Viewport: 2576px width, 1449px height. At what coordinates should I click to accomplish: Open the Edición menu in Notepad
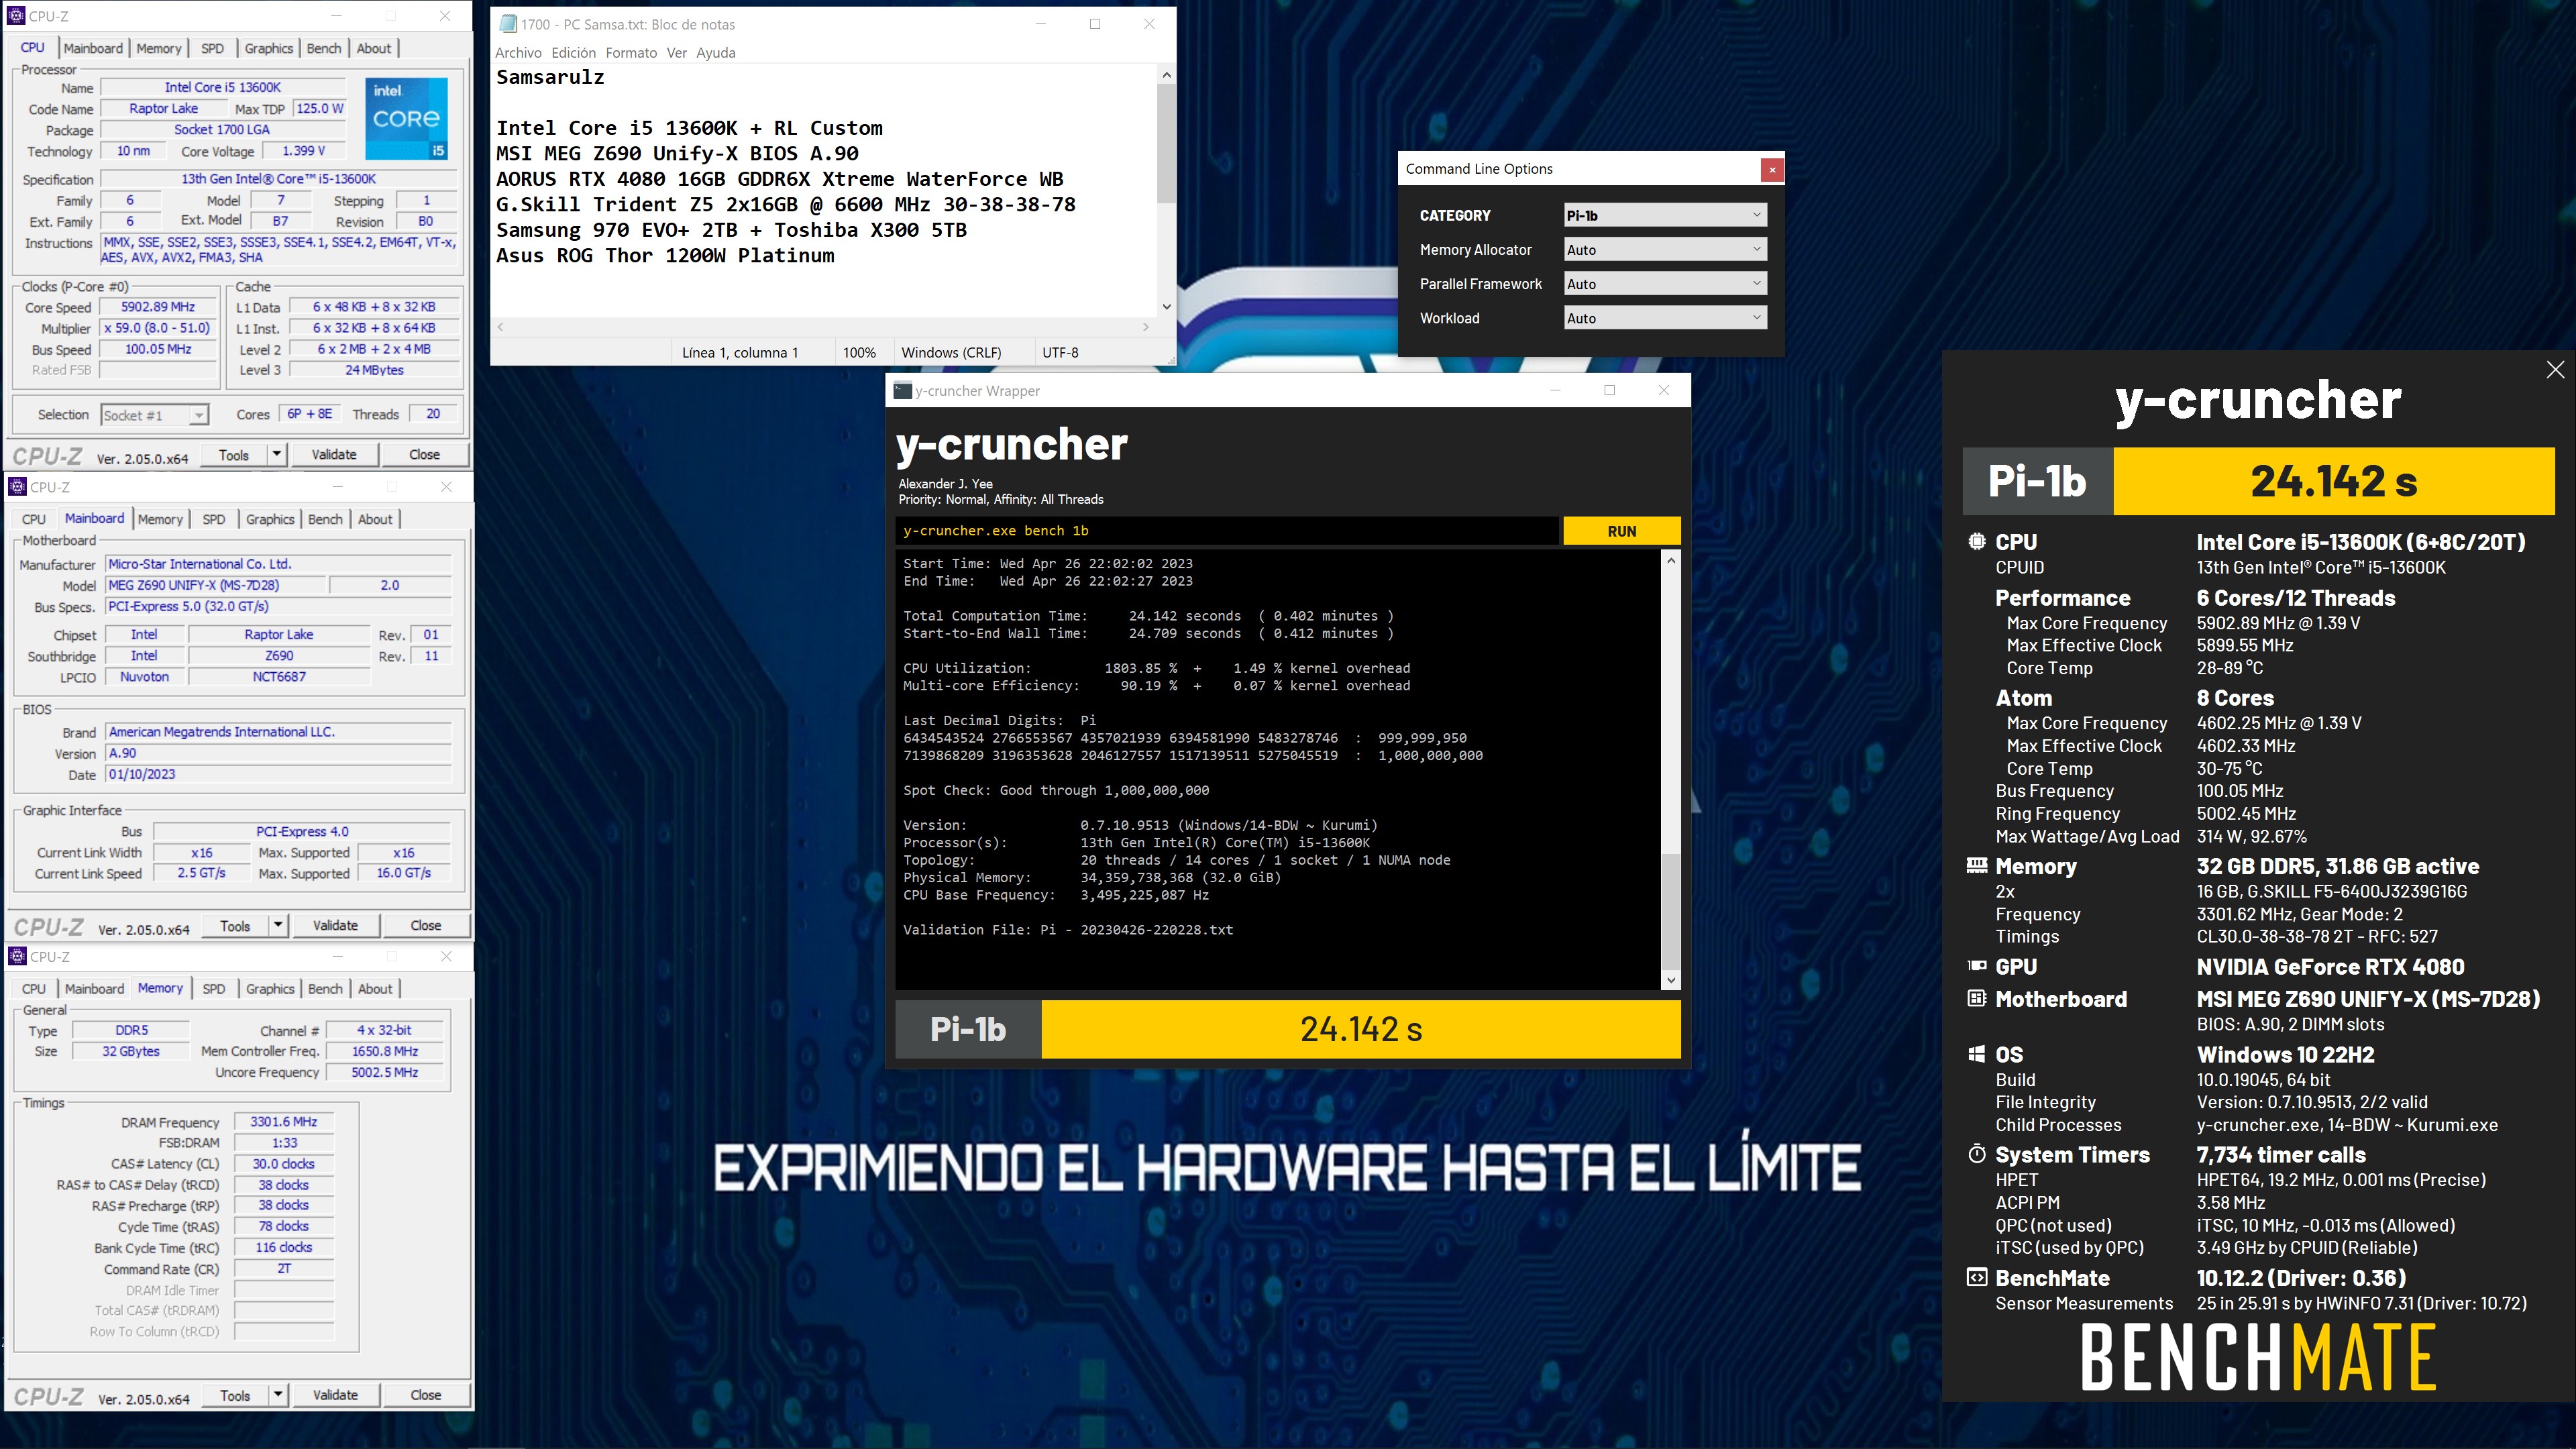pos(573,53)
